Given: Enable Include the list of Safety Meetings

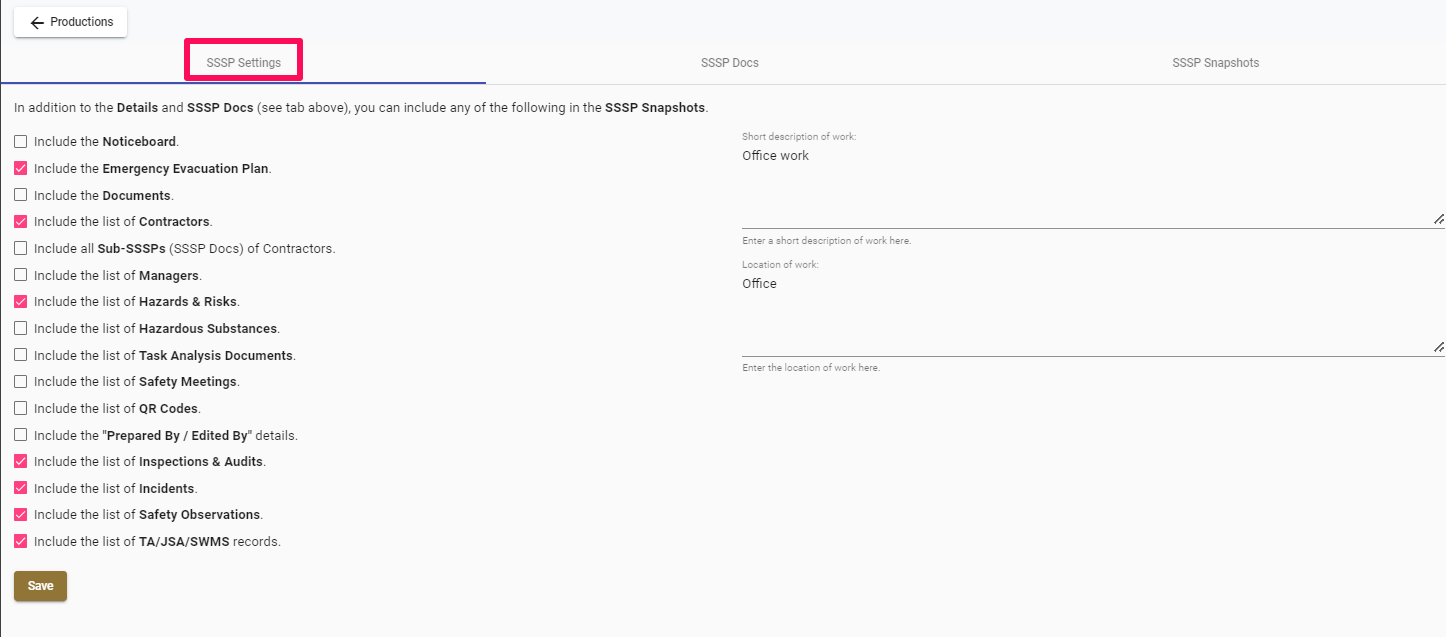Looking at the screenshot, I should click(x=20, y=381).
